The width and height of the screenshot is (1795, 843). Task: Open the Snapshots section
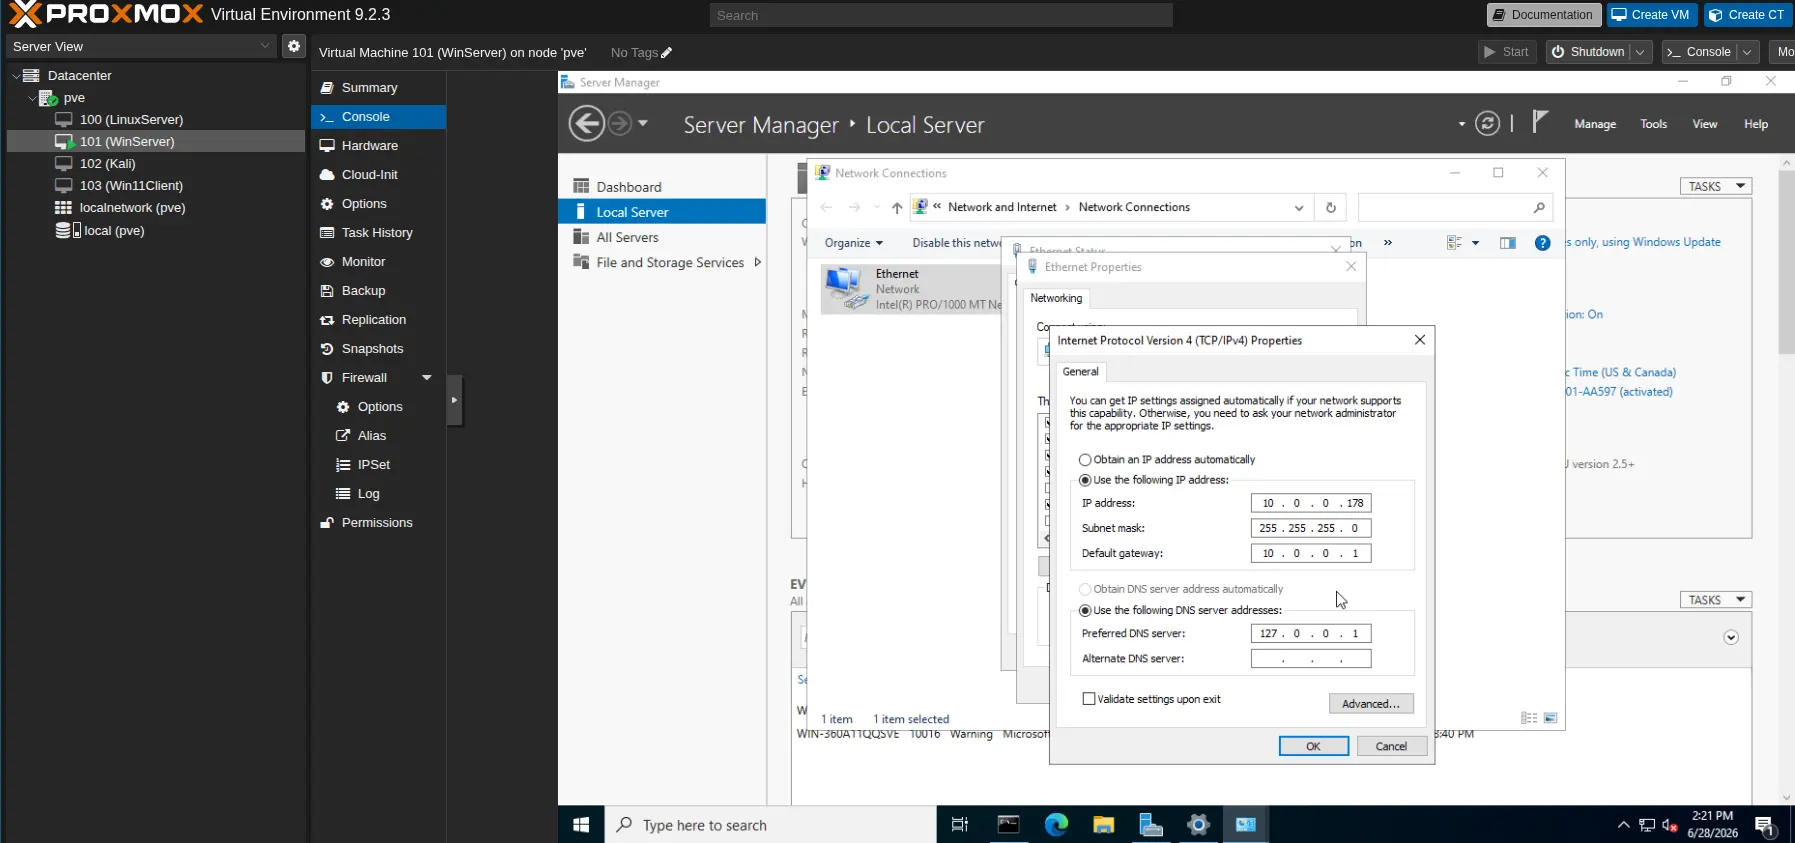tap(378, 349)
